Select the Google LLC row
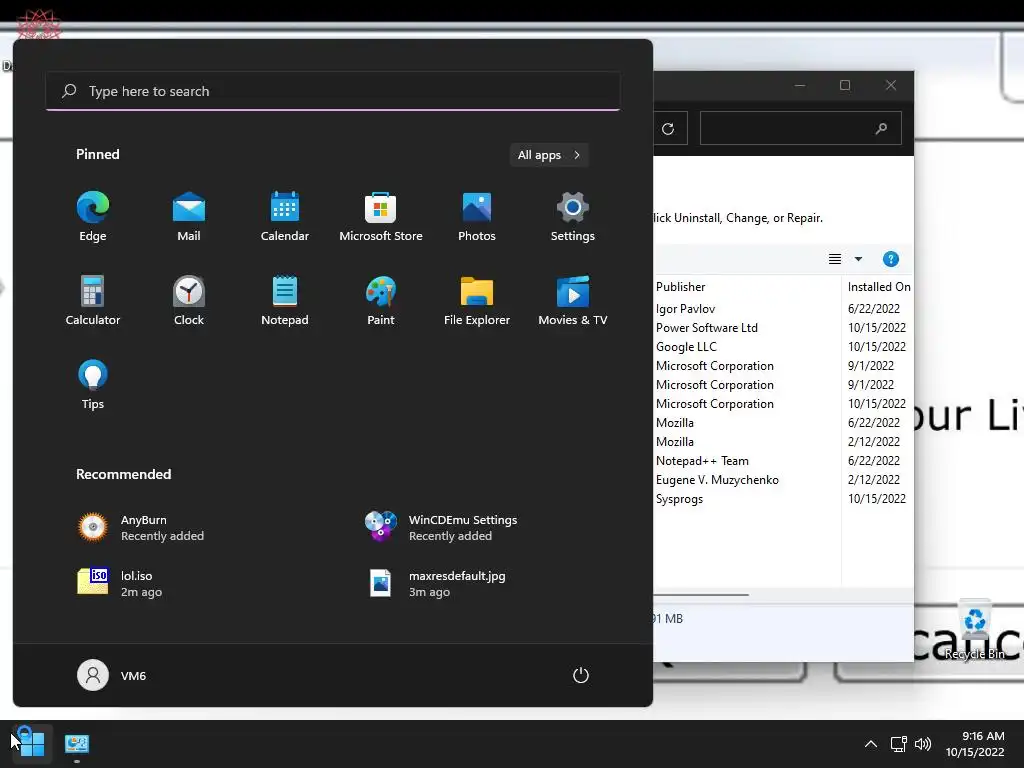Screen dimensions: 1024x768 pyautogui.click(x=783, y=347)
